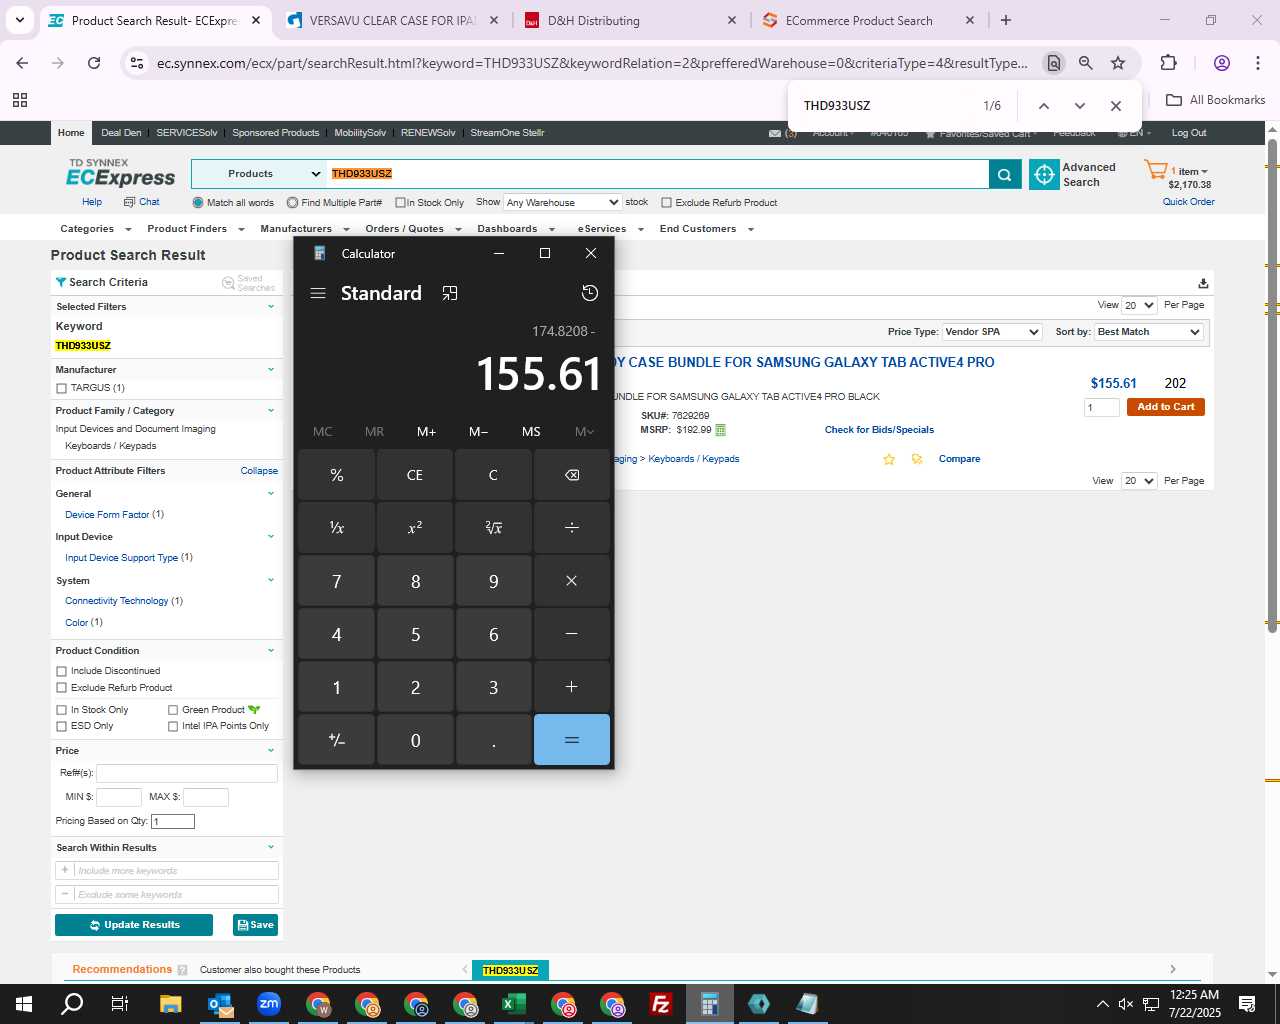The width and height of the screenshot is (1280, 1024).
Task: Open Calculator history icon
Action: 590,293
